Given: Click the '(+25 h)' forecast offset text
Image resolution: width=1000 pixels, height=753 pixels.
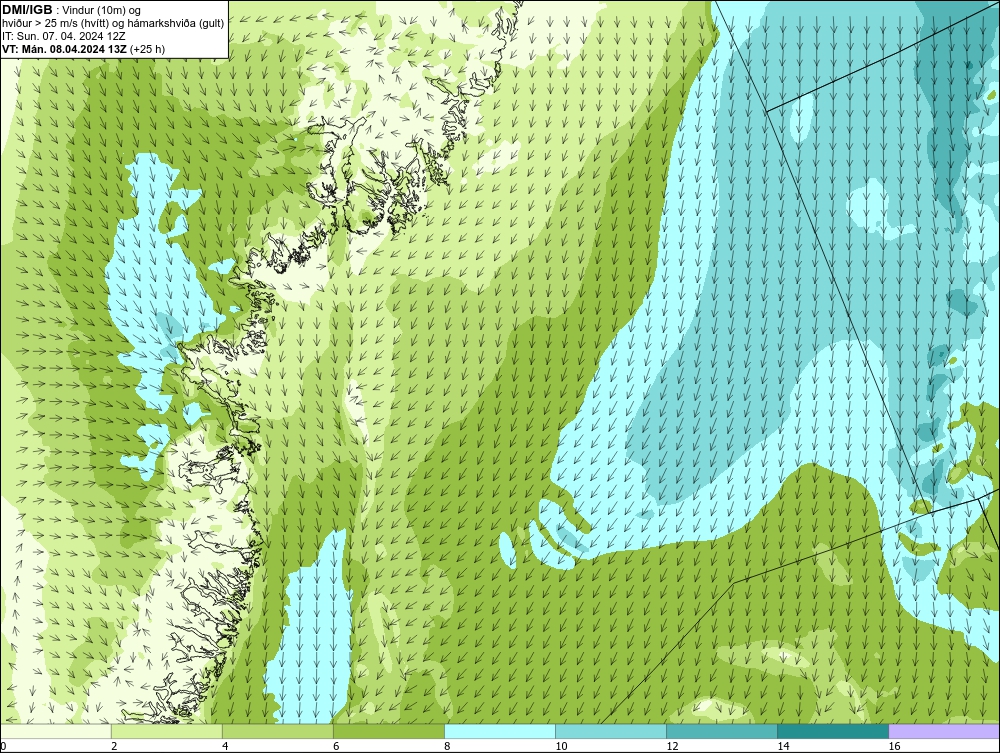Looking at the screenshot, I should pyautogui.click(x=147, y=49).
